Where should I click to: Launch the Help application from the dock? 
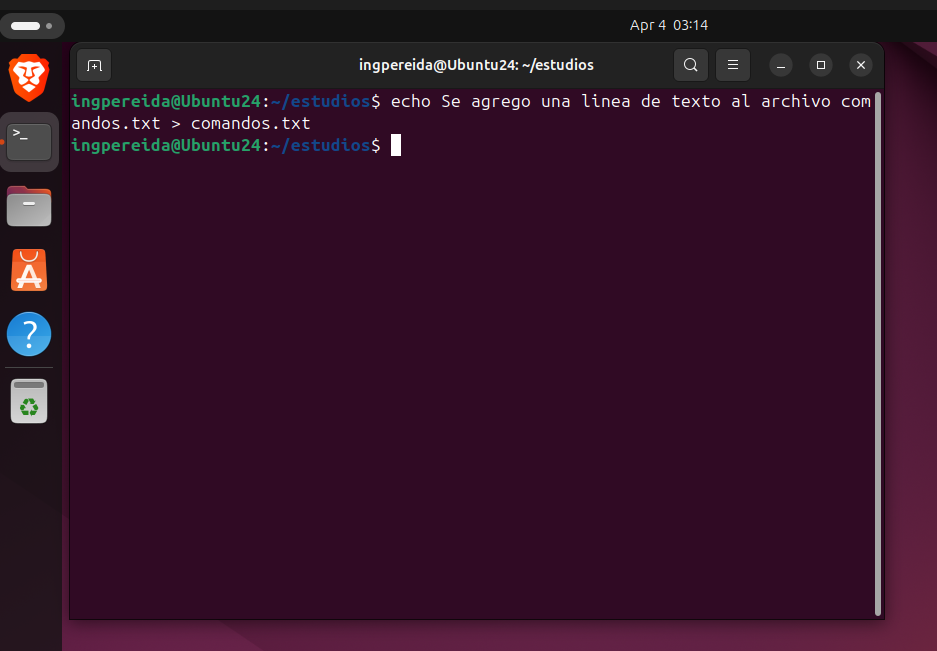29,334
